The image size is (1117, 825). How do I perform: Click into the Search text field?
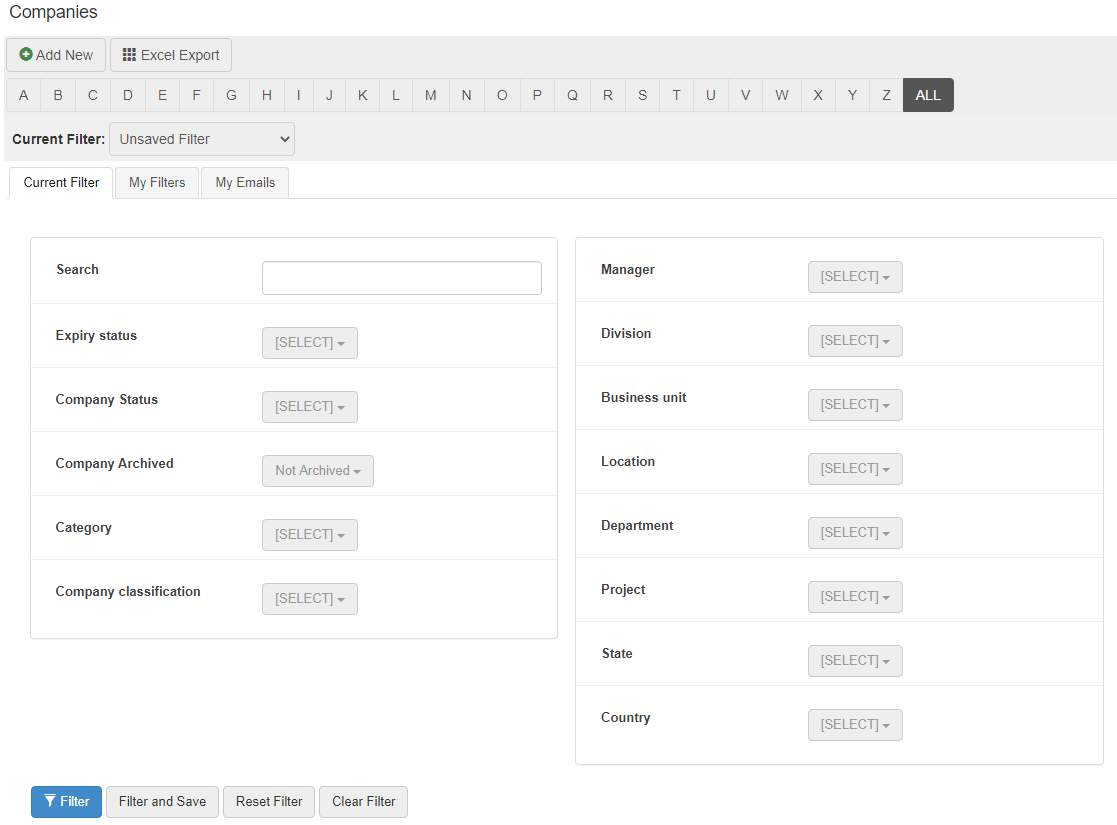pyautogui.click(x=401, y=278)
